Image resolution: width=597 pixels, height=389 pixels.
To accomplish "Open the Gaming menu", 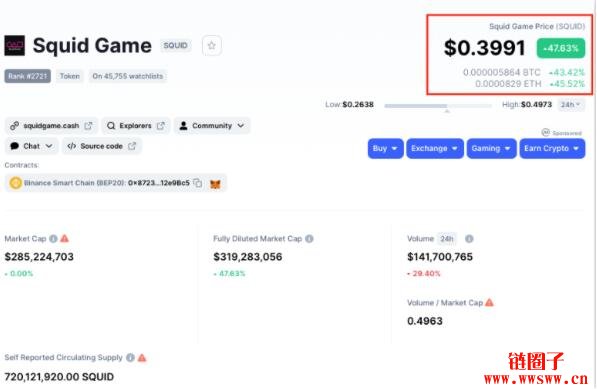I will [x=491, y=148].
